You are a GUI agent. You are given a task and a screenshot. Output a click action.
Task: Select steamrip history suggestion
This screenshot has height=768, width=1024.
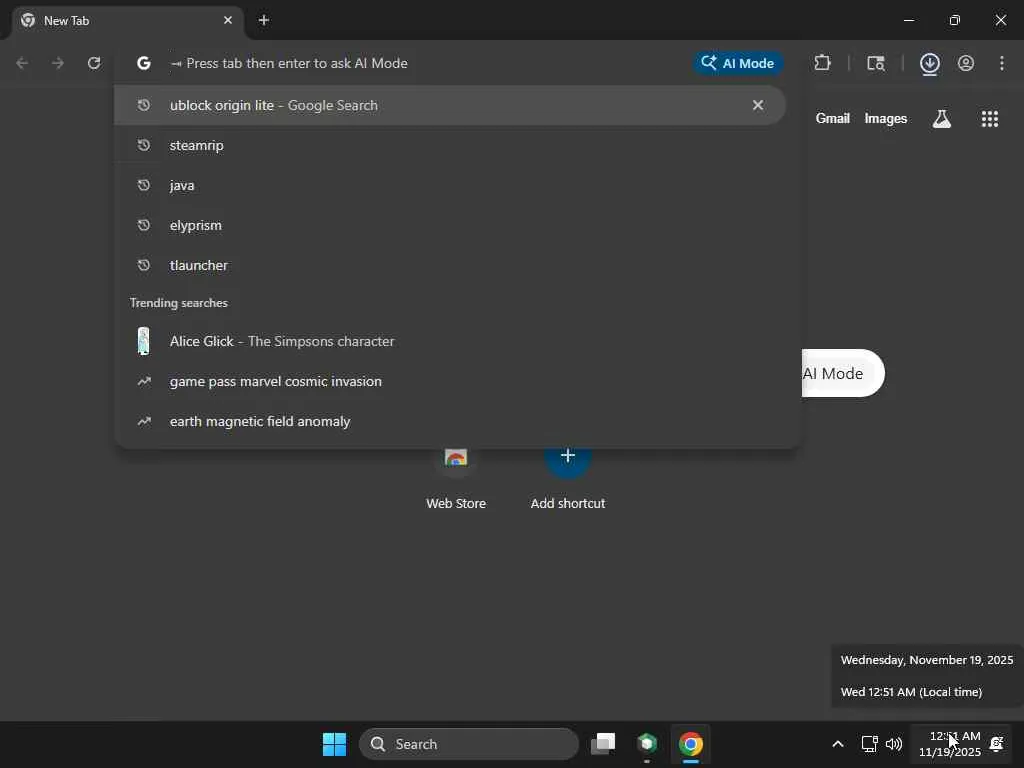point(449,145)
